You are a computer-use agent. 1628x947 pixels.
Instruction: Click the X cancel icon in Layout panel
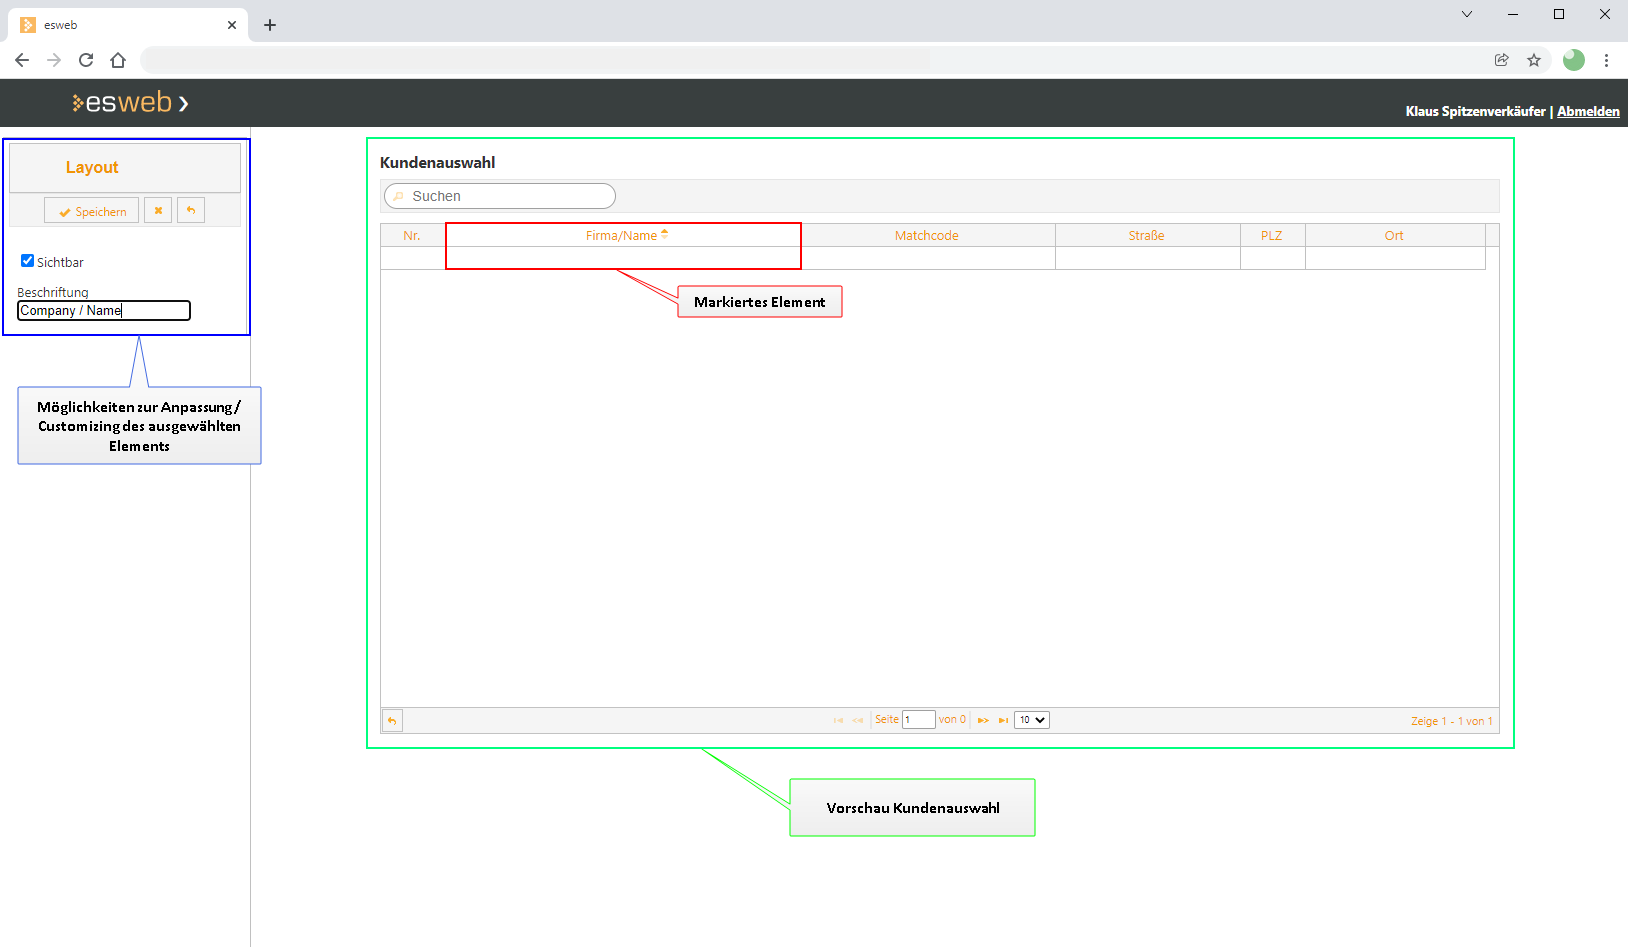click(158, 211)
